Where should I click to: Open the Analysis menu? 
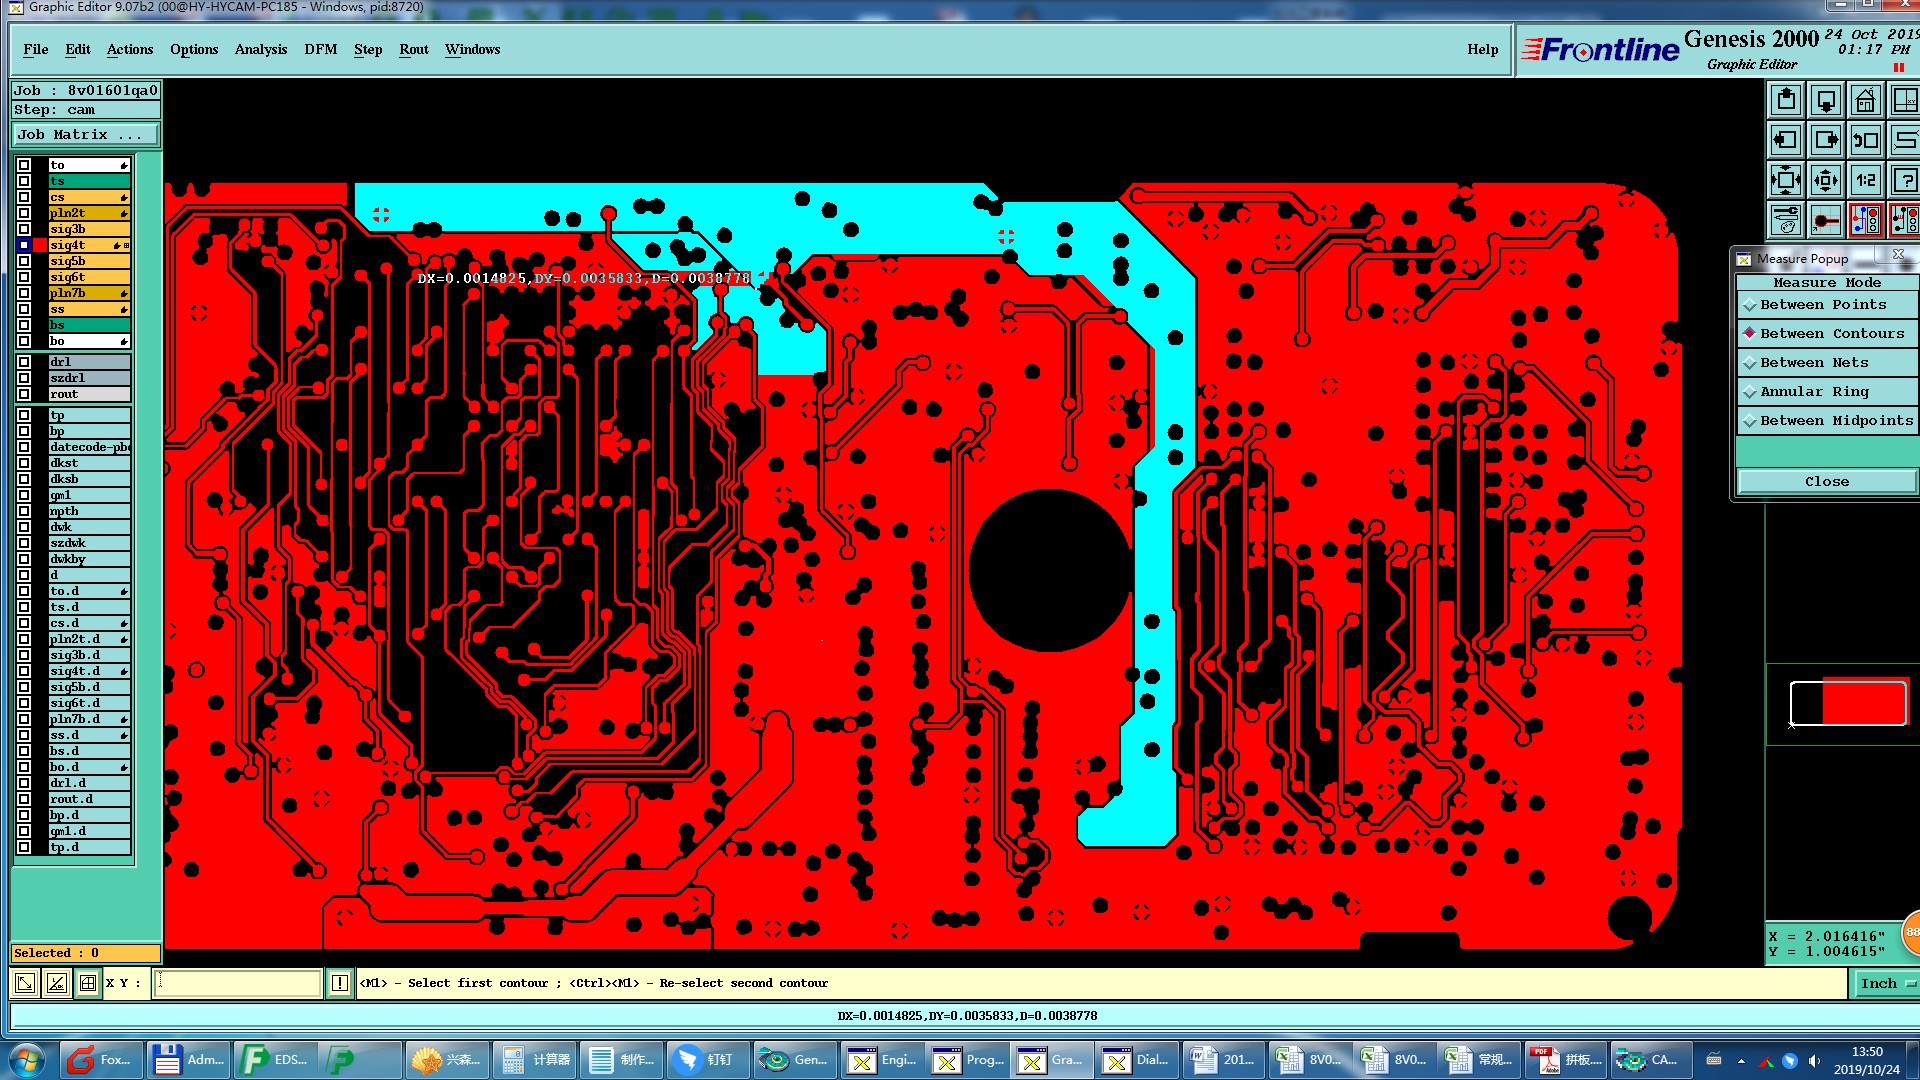(x=260, y=50)
